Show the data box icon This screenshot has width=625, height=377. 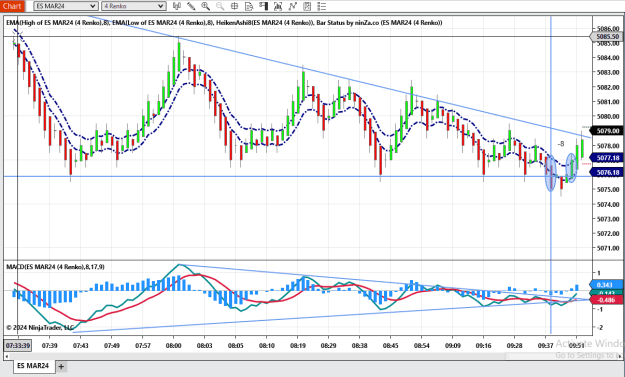(249, 6)
